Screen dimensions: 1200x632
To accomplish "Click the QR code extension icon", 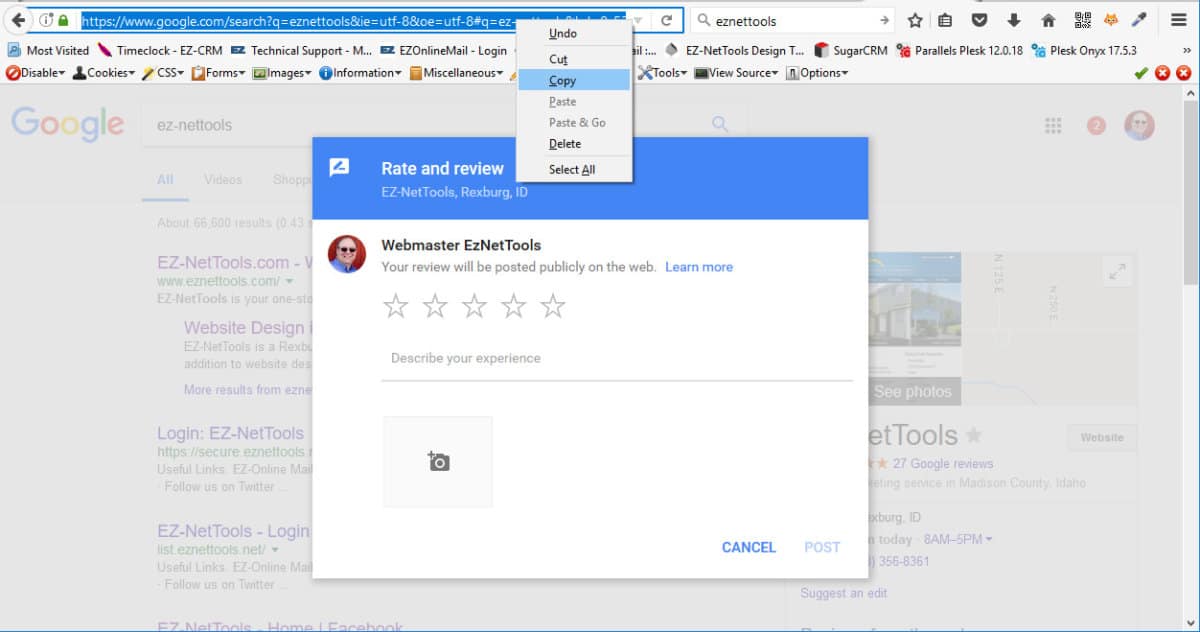I will [1082, 20].
